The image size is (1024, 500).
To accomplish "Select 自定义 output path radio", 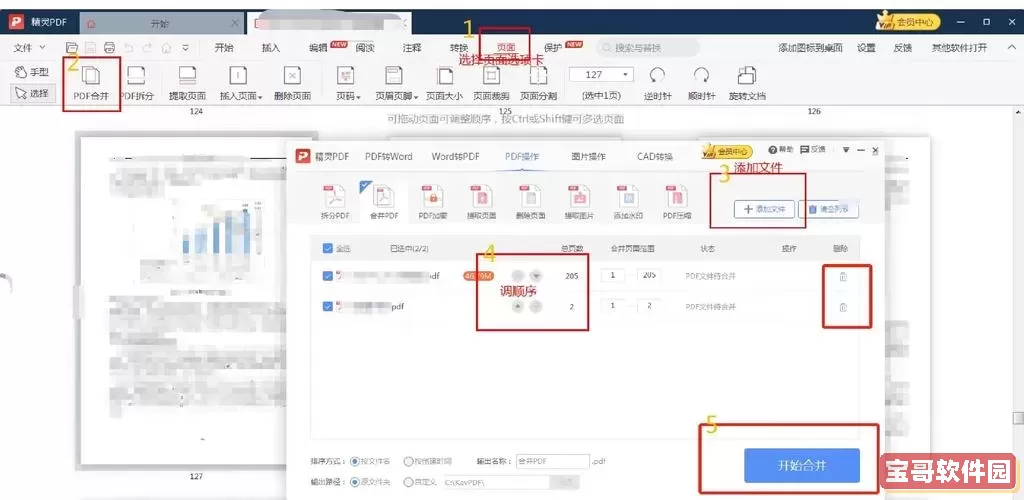I will coord(408,482).
